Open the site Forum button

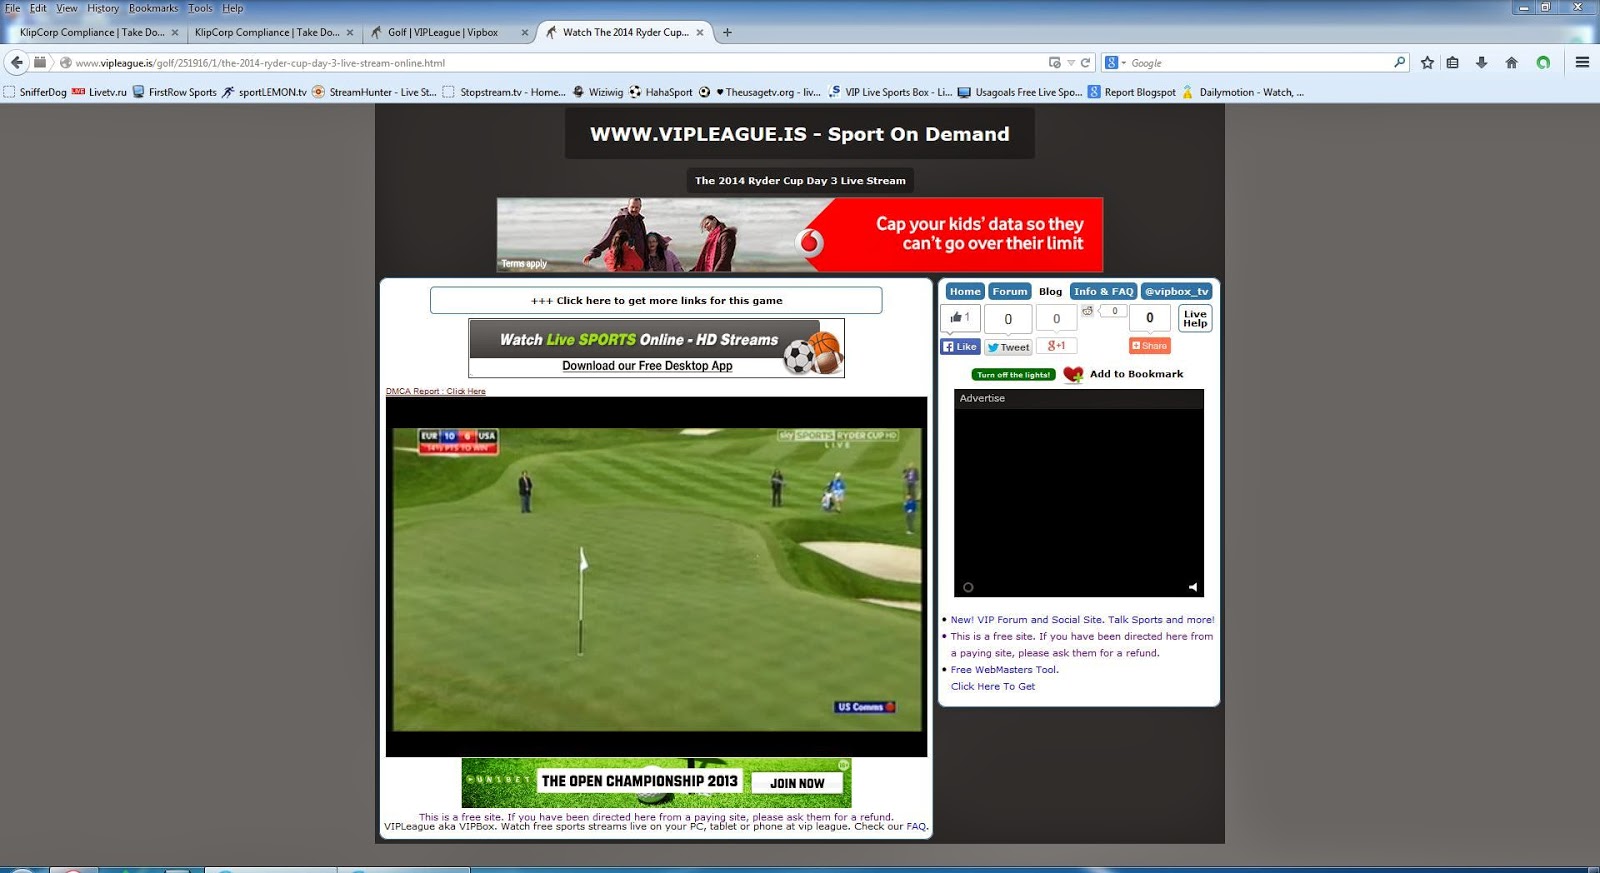(1010, 291)
